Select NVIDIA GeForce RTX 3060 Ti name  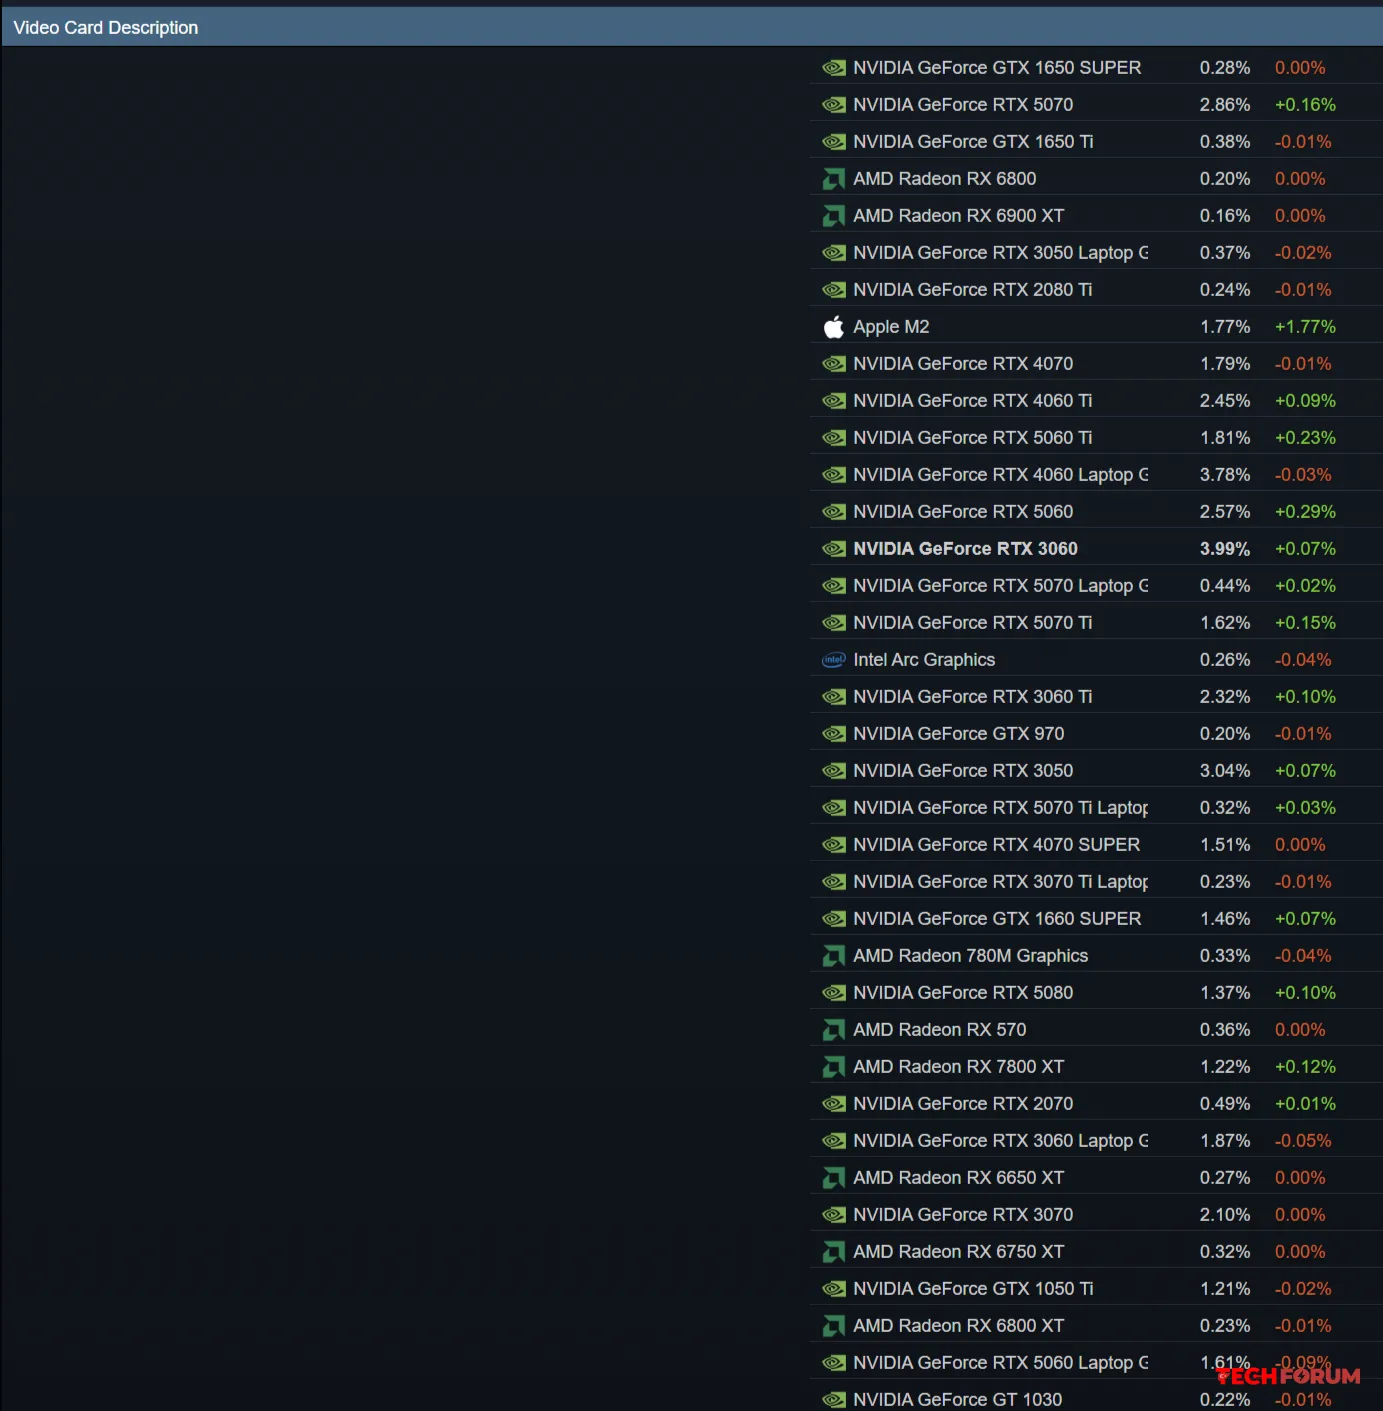coord(972,697)
